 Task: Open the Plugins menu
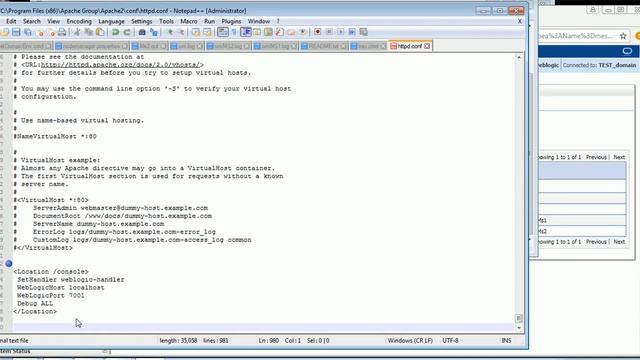point(231,21)
